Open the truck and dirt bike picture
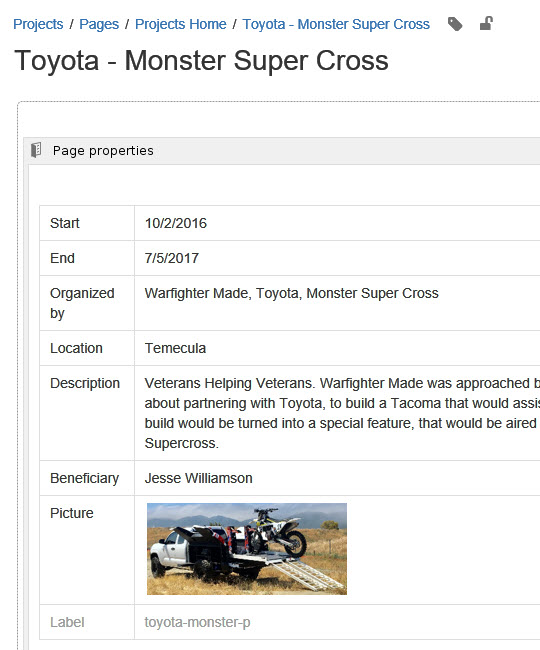The width and height of the screenshot is (540, 650). [x=247, y=549]
